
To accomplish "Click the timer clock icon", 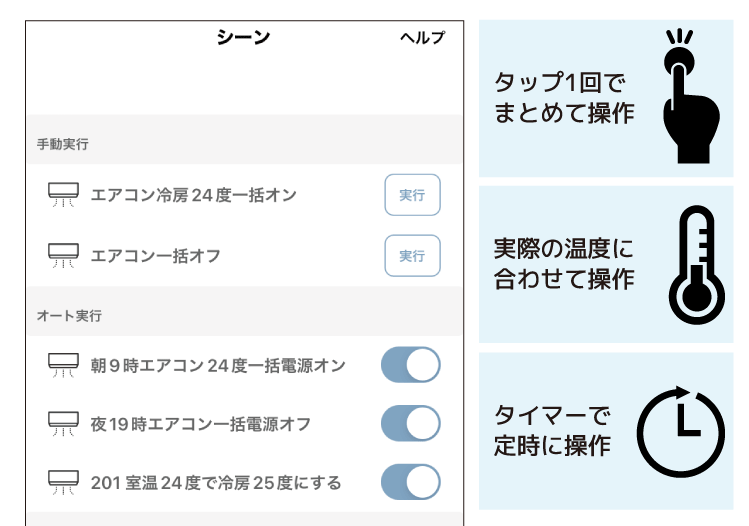I will click(x=681, y=431).
